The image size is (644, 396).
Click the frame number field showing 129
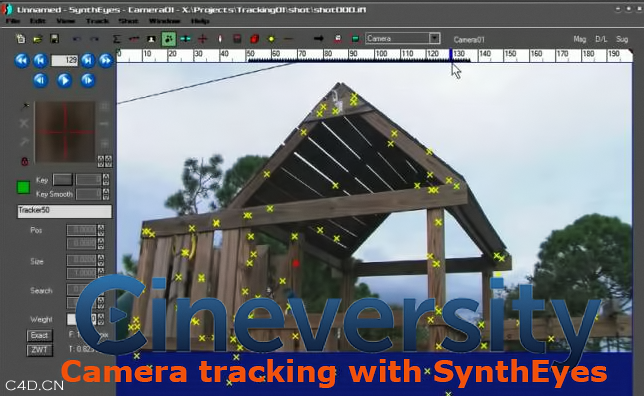pos(64,60)
